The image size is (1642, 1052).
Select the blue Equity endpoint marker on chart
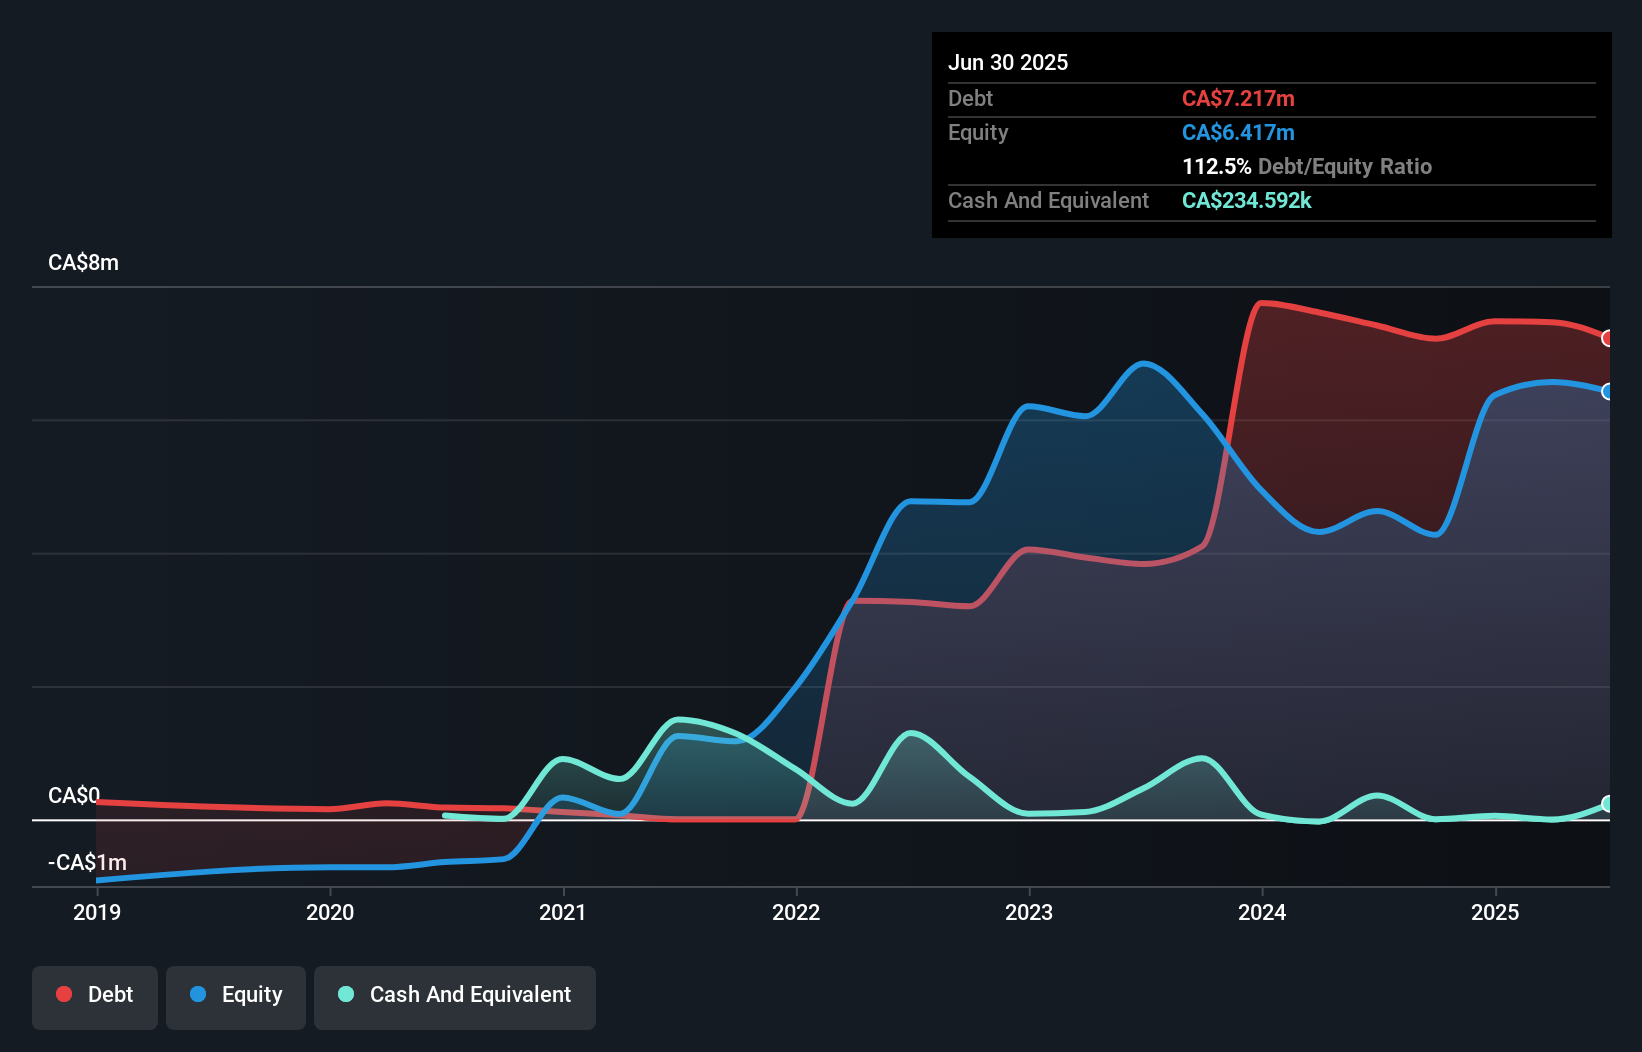[1607, 392]
